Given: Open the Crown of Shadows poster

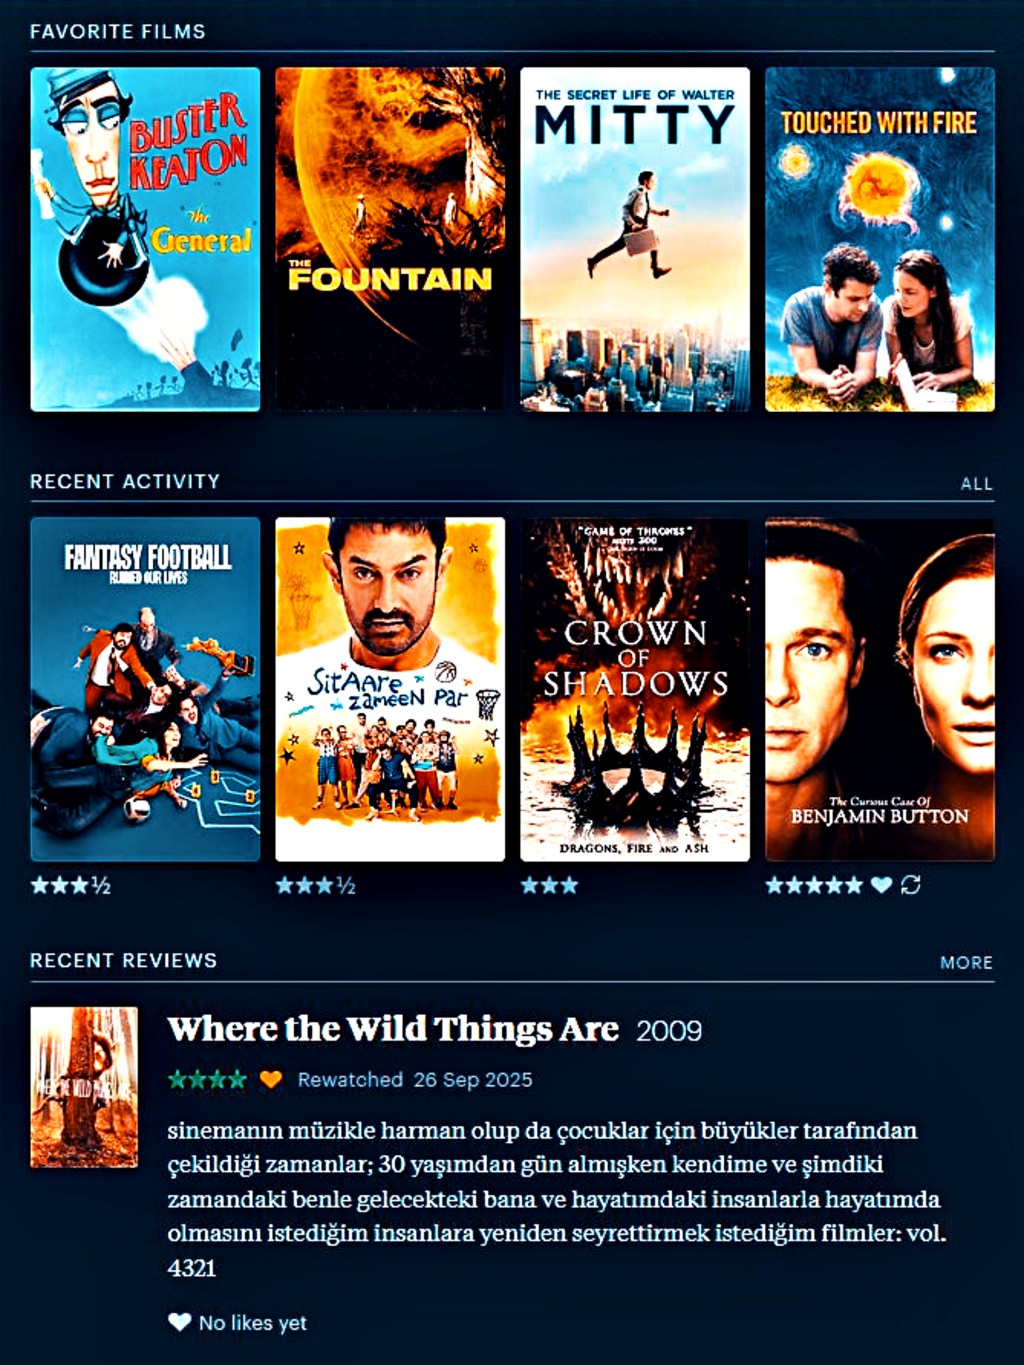Looking at the screenshot, I should click(x=635, y=689).
